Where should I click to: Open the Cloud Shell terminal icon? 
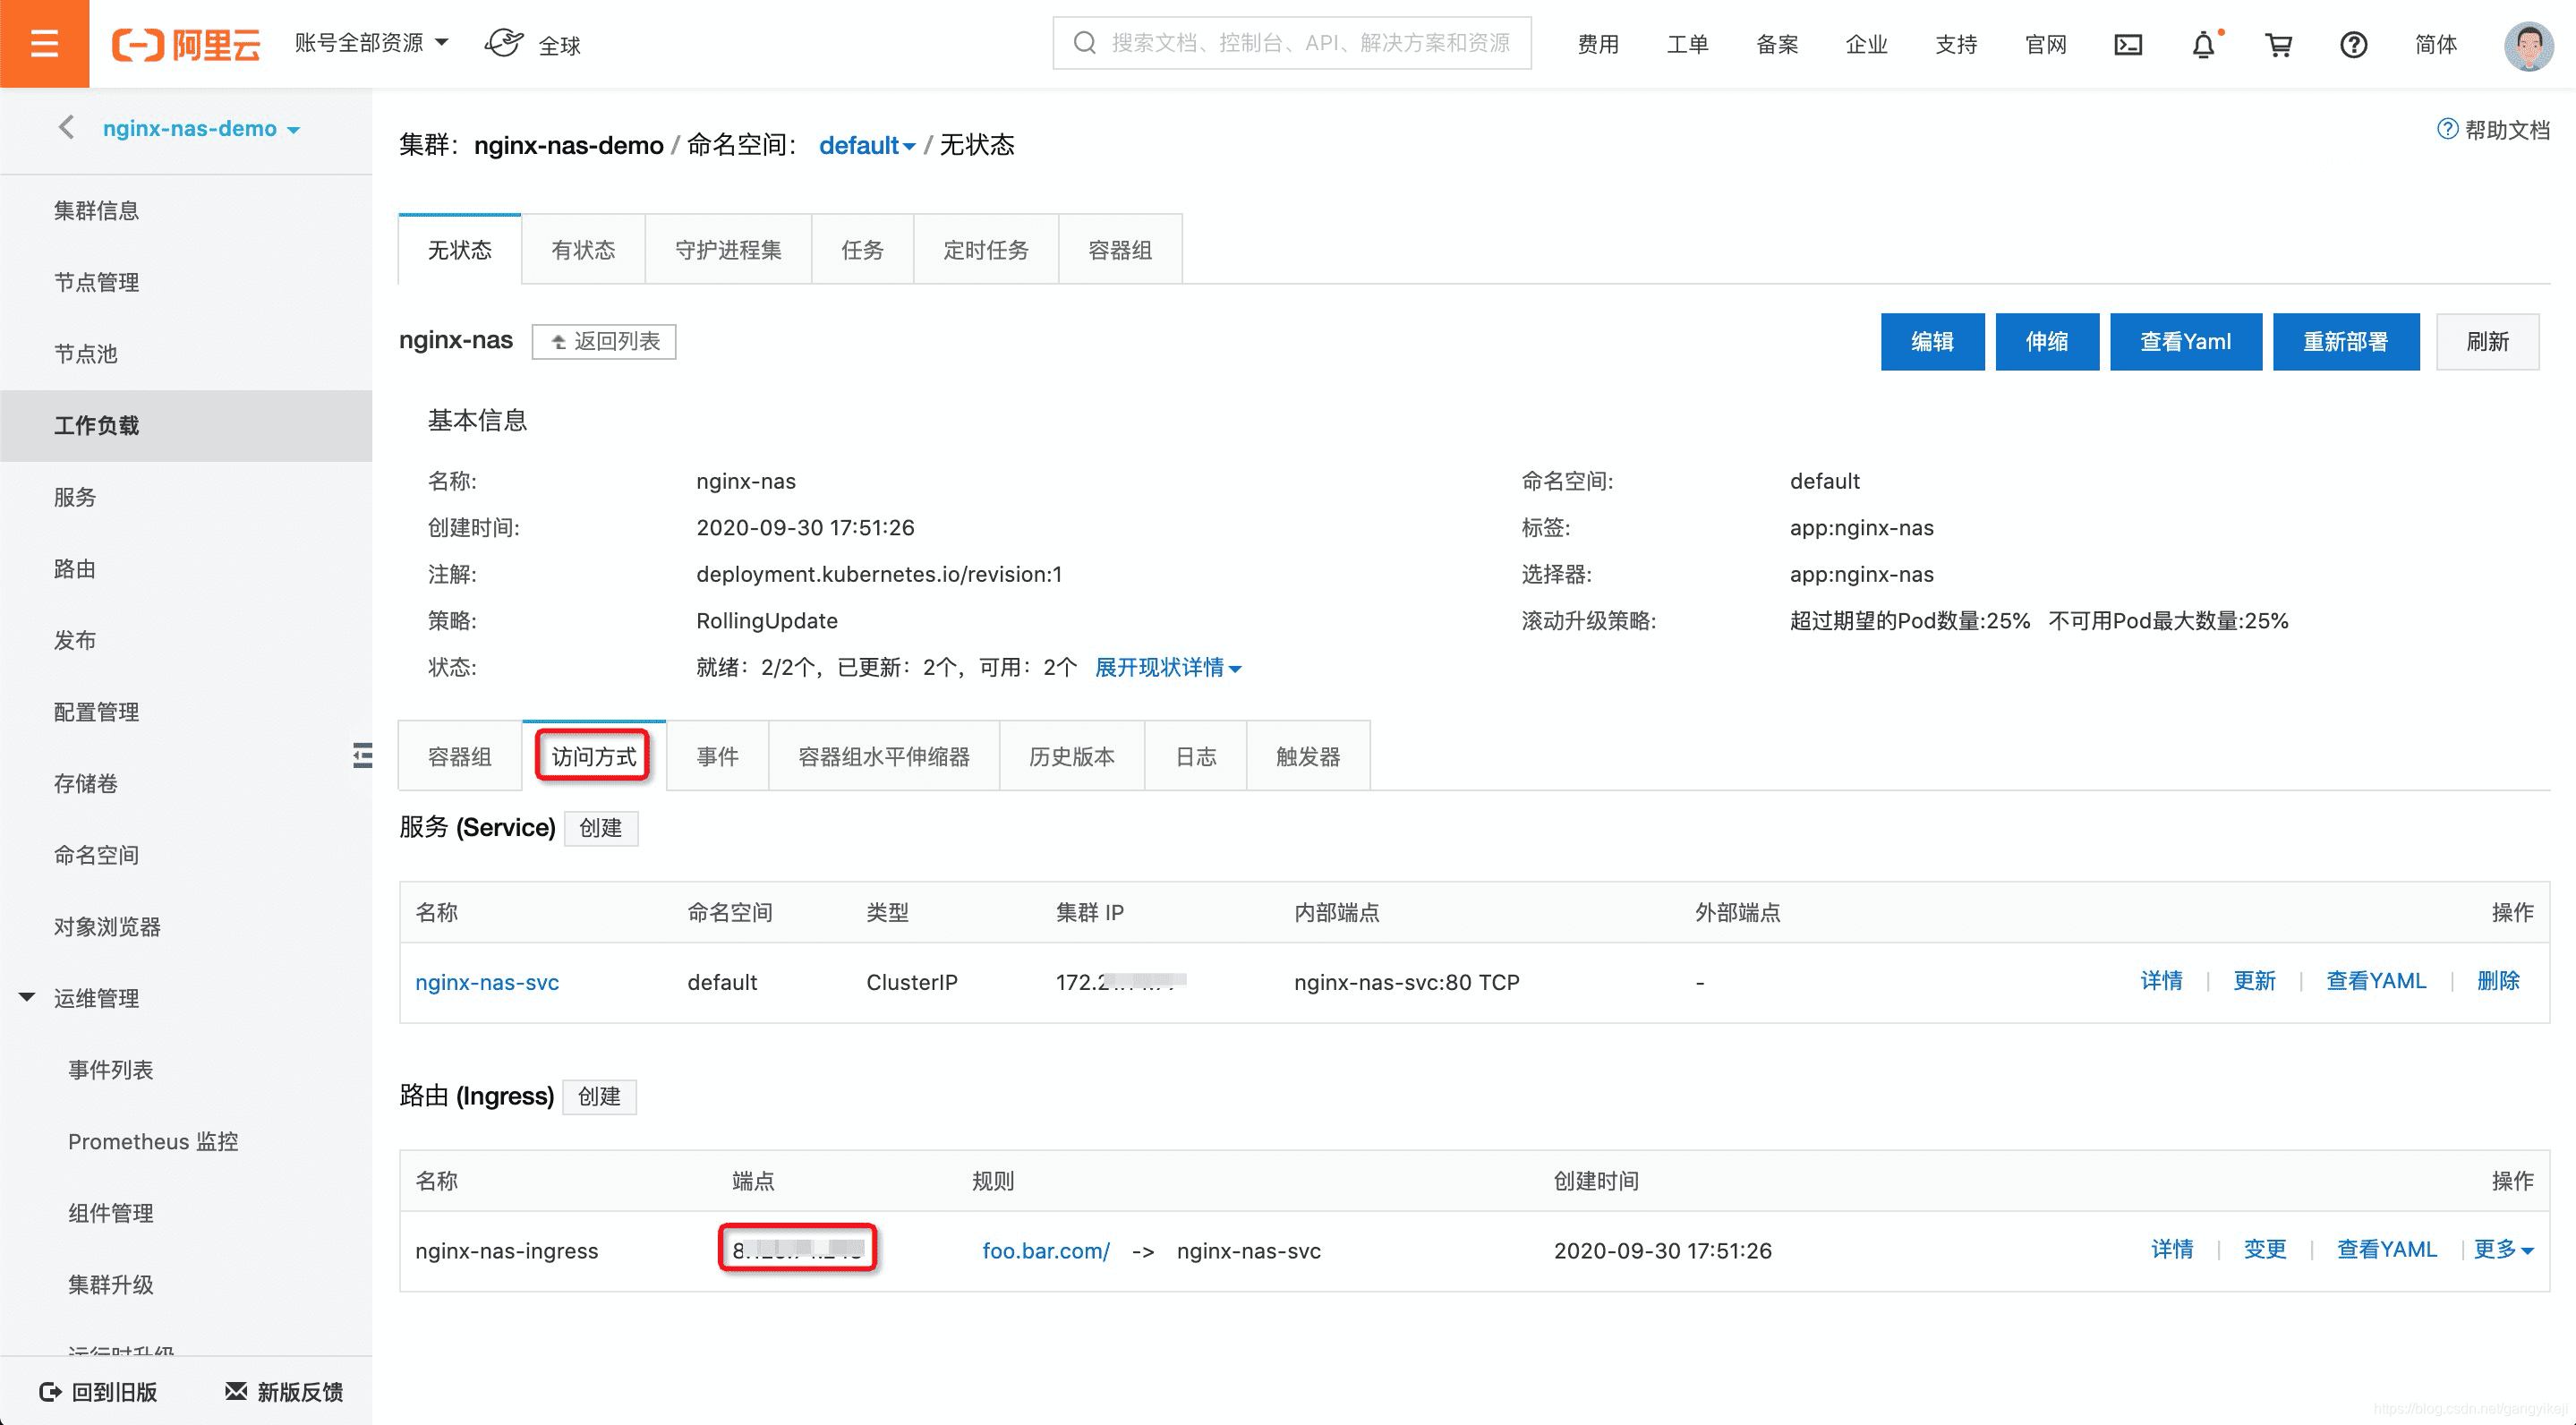pos(2128,45)
